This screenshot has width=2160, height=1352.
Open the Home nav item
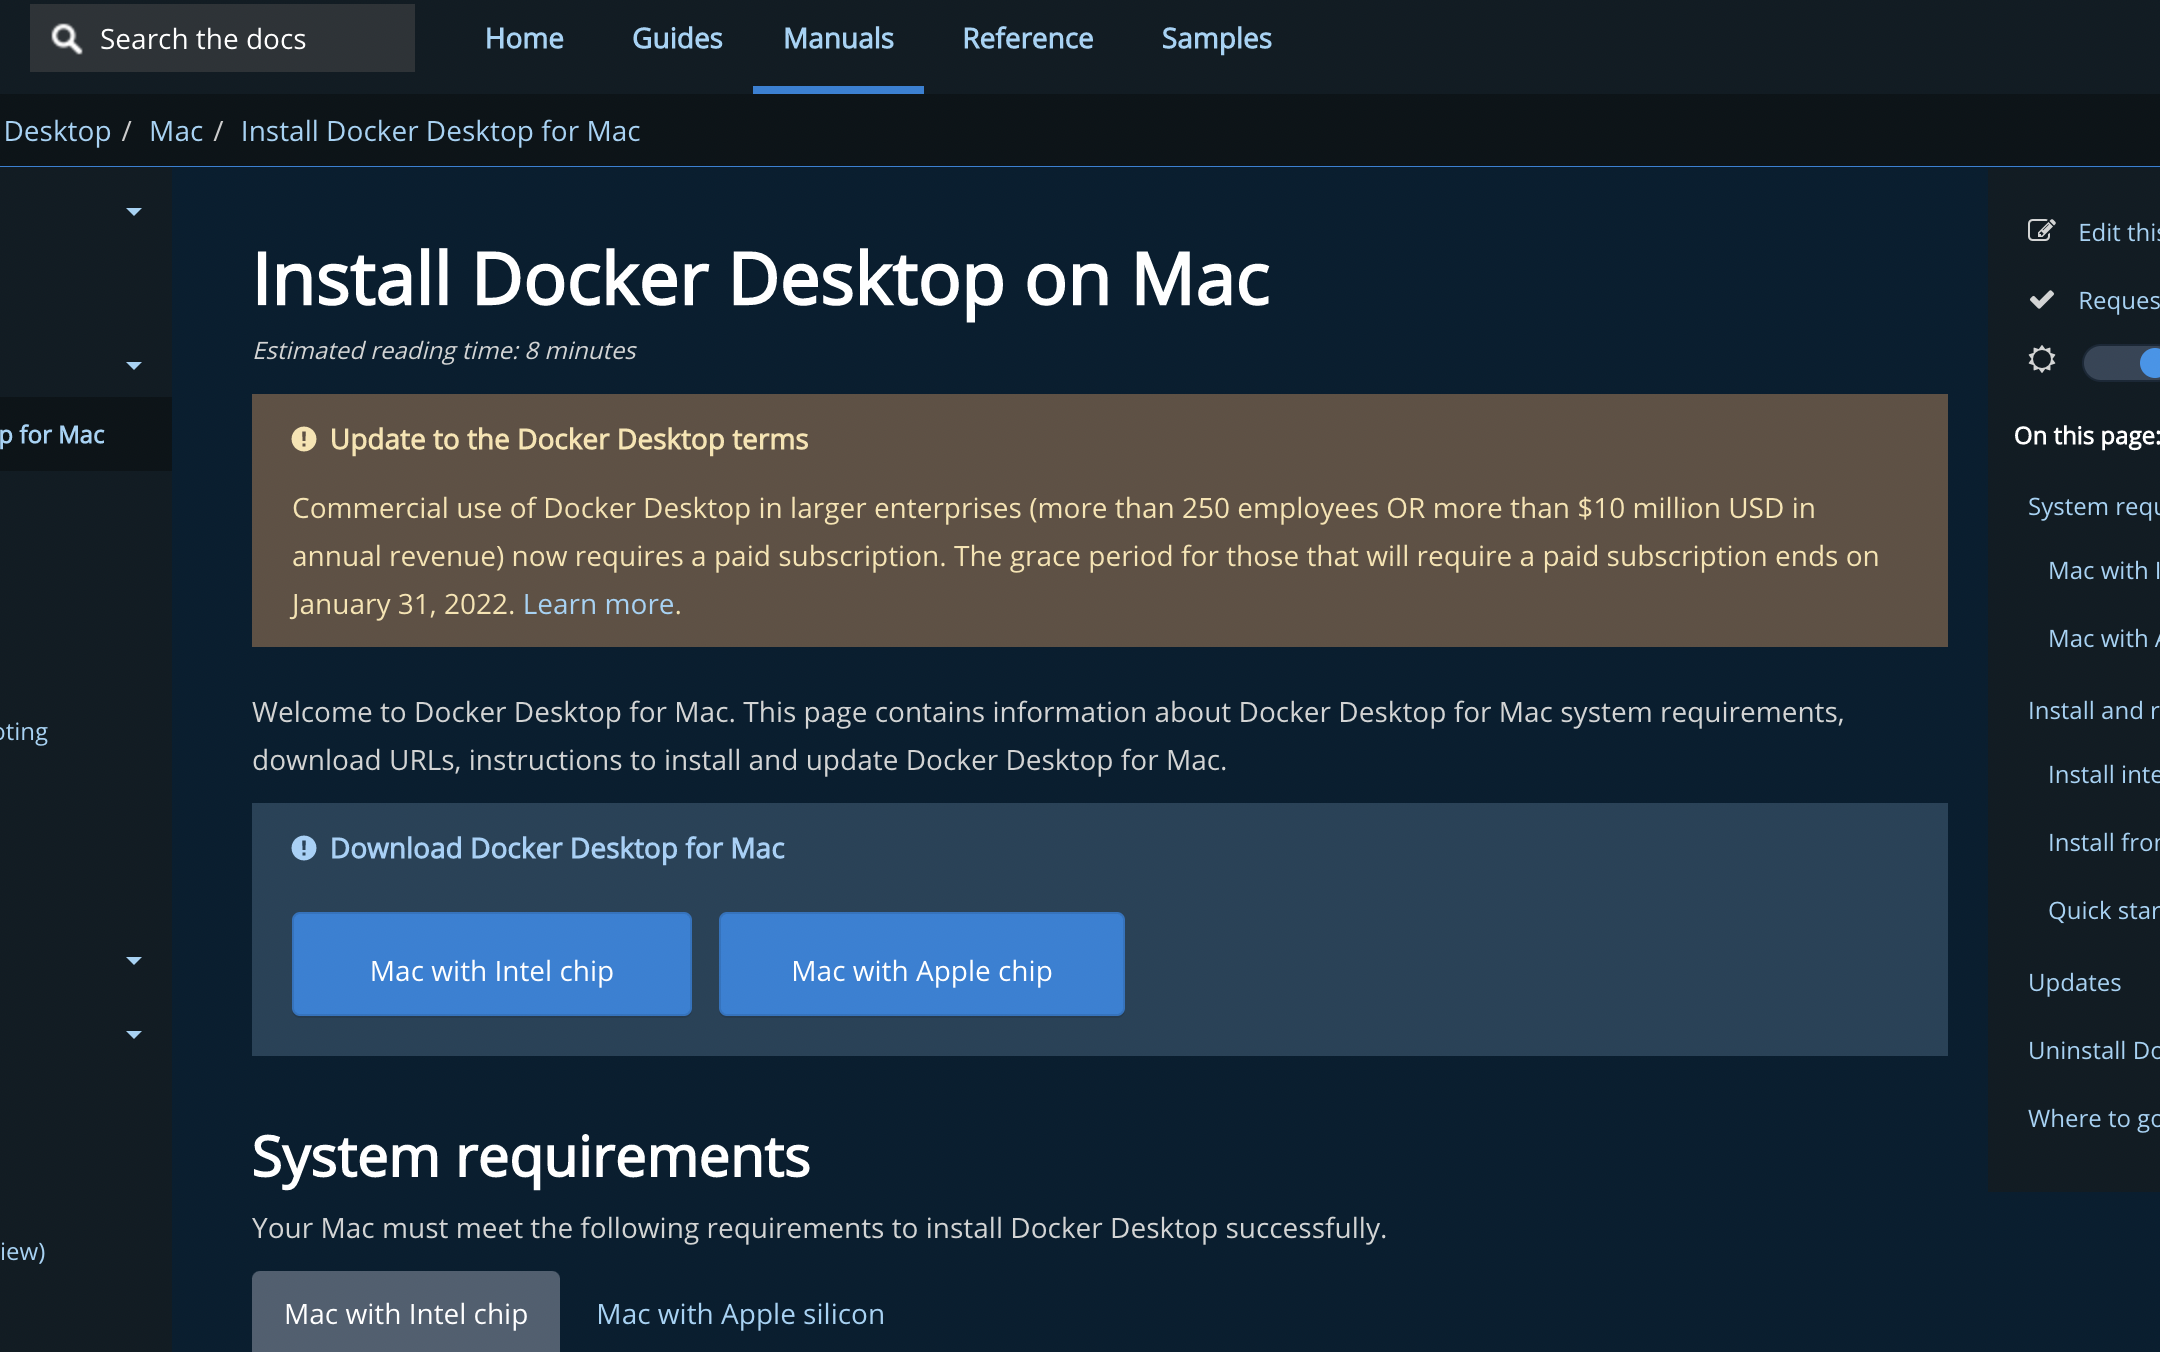524,39
